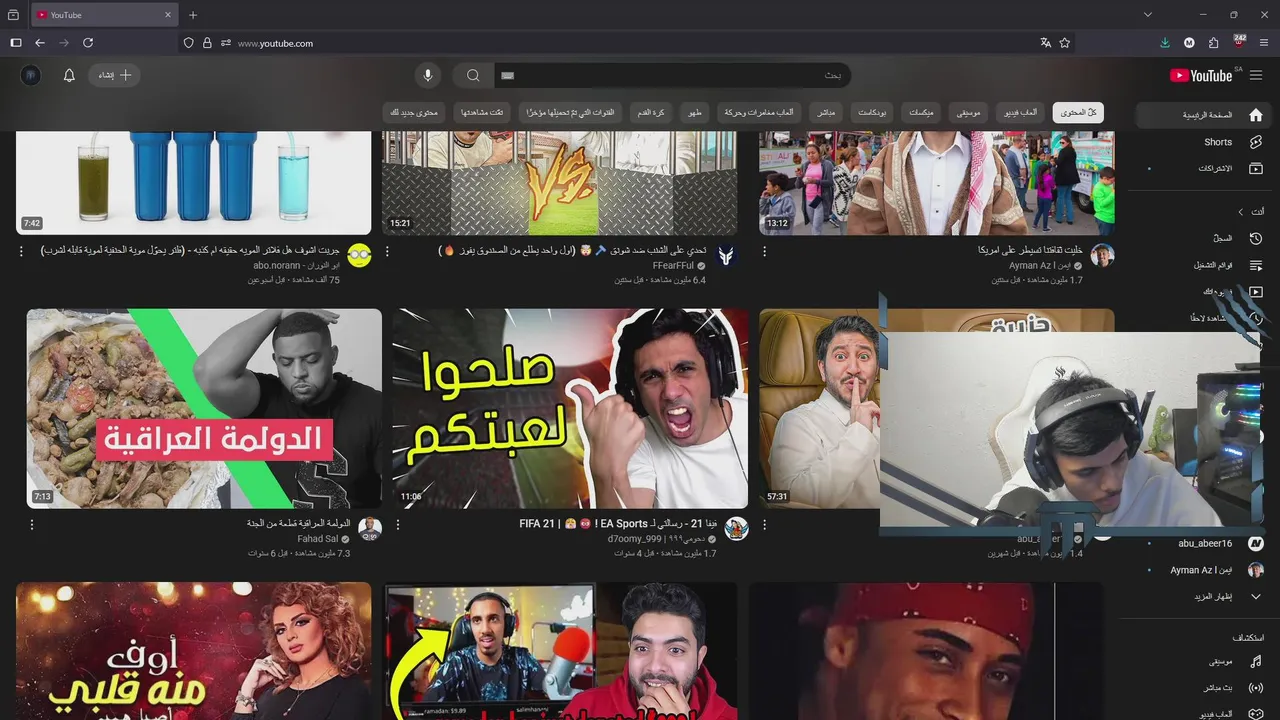The image size is (1280, 720).
Task: Open Playlists (قوائم التشغيل) in sidebar
Action: pos(1205,265)
